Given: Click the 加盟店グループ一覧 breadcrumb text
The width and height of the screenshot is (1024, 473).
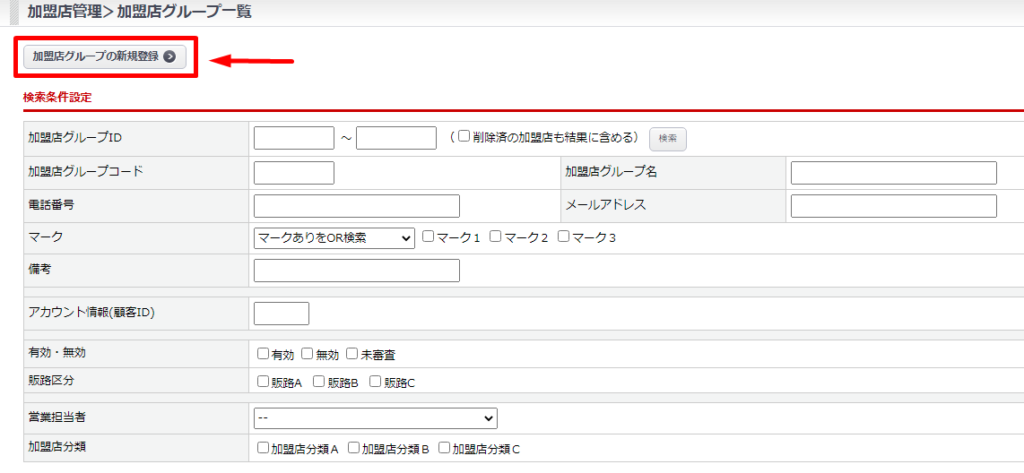Looking at the screenshot, I should (184, 12).
